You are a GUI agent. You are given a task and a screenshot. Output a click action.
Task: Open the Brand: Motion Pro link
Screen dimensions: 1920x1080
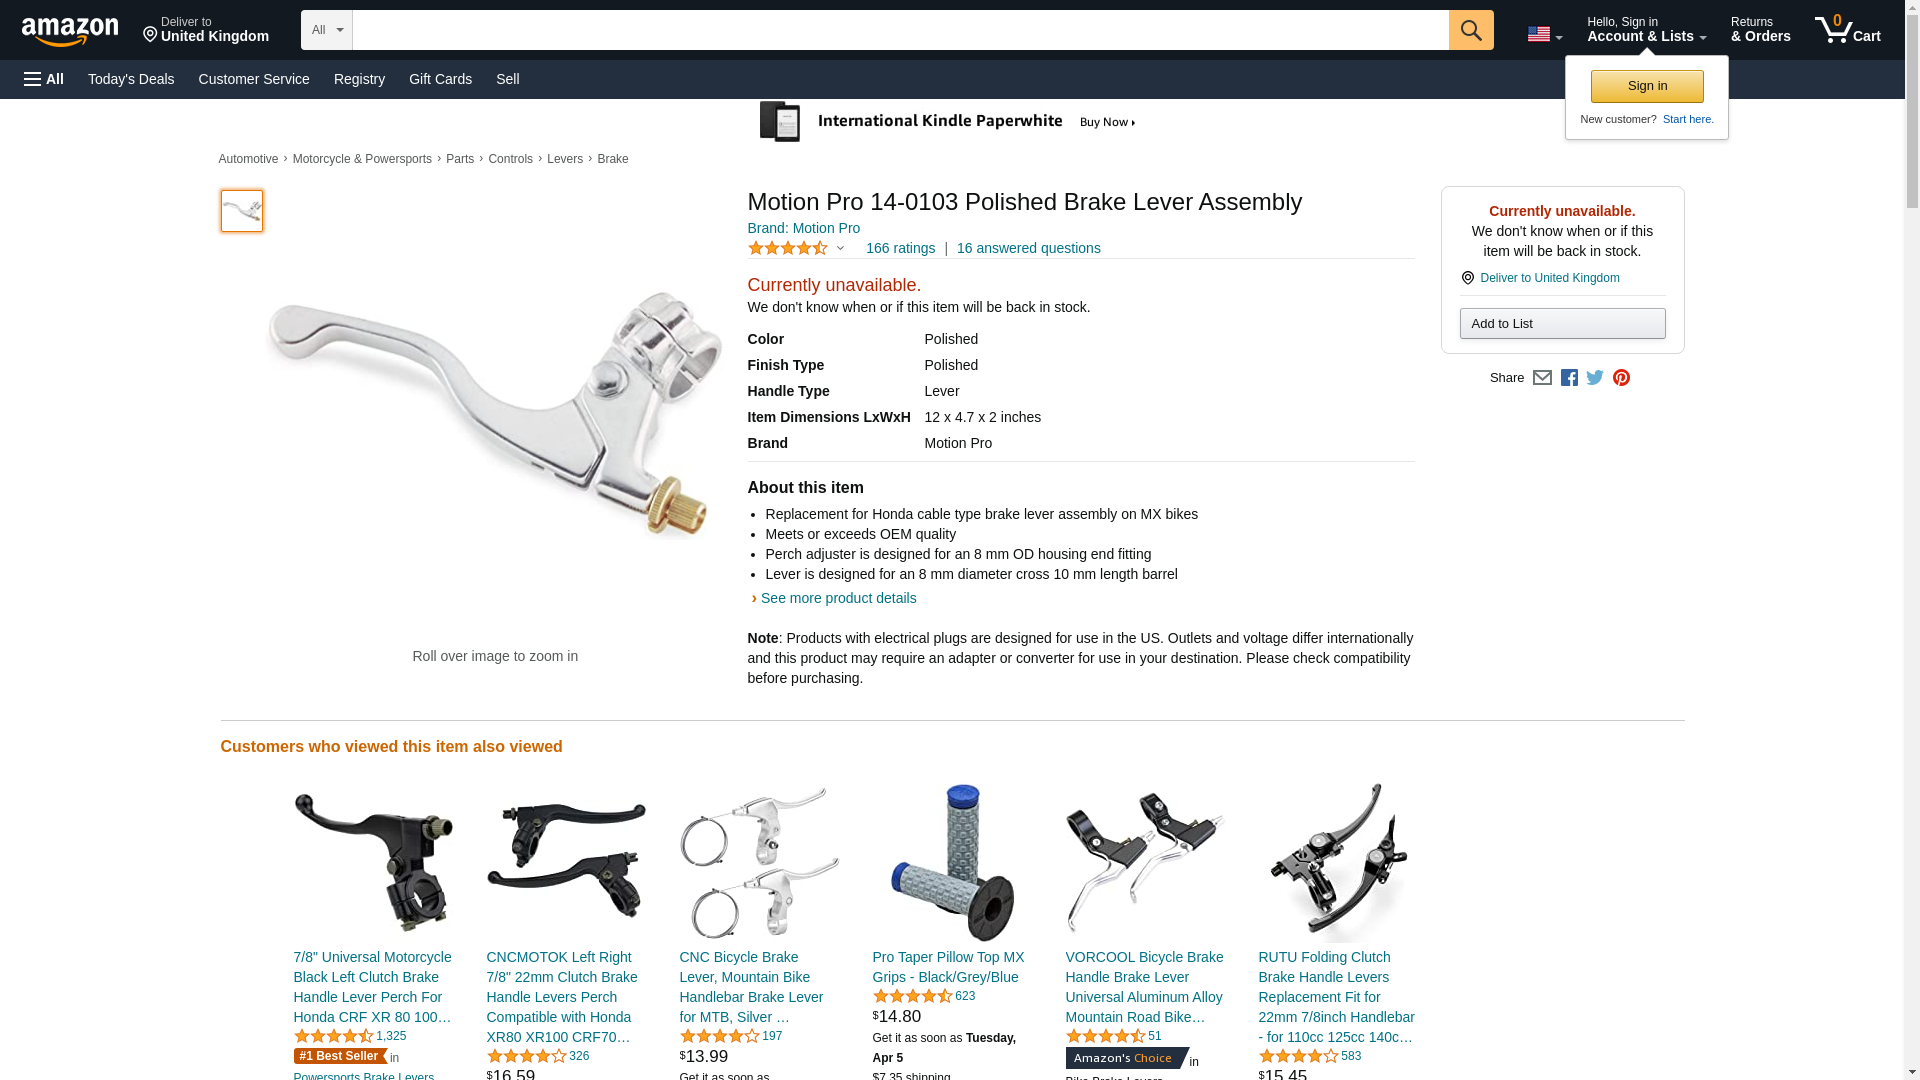pyautogui.click(x=804, y=228)
